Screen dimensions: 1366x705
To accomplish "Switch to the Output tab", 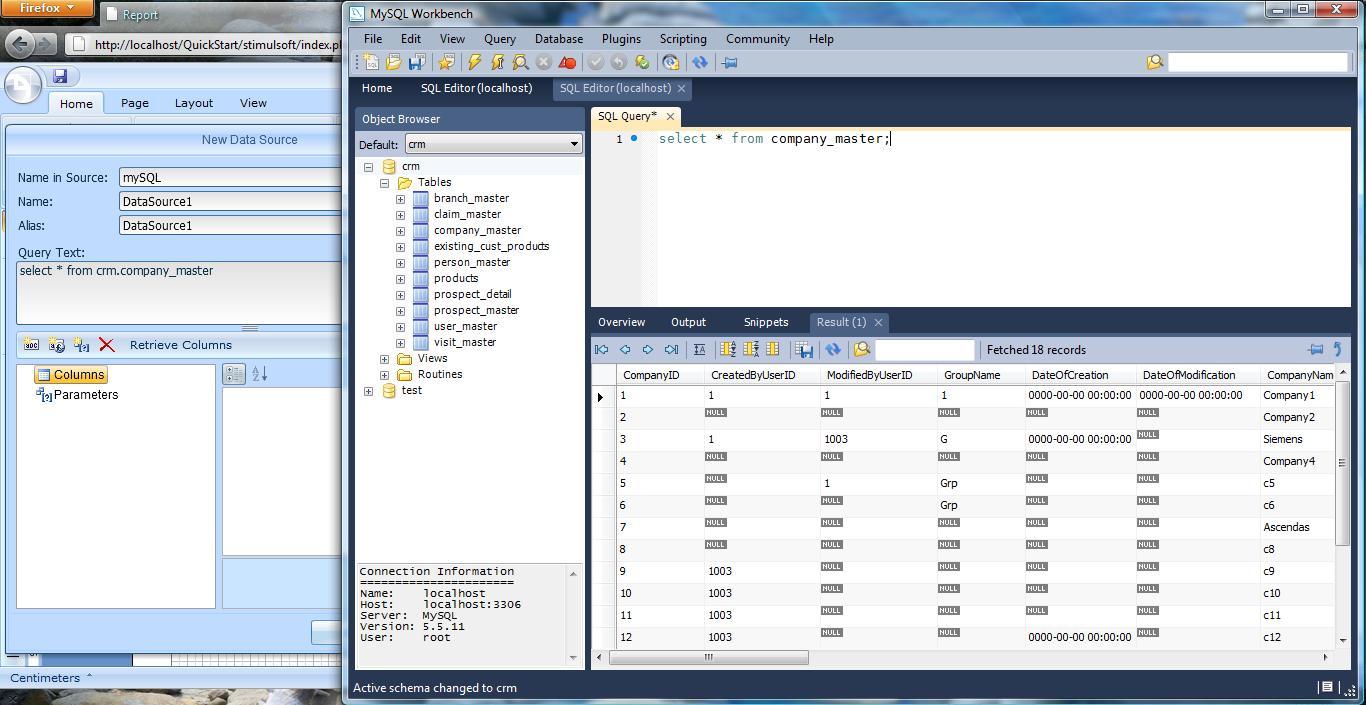I will 688,322.
